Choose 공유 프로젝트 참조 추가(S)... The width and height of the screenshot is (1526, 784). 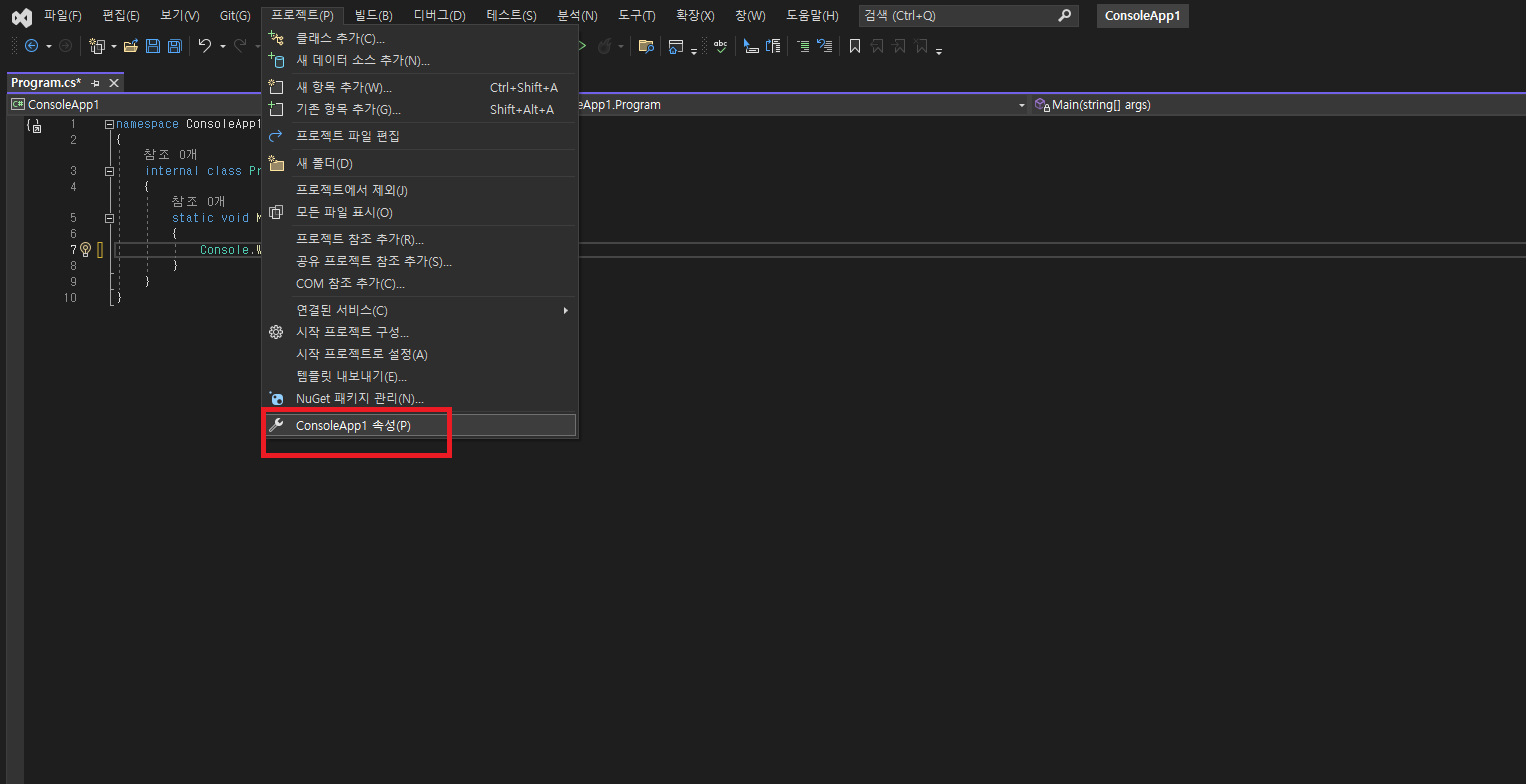420,261
